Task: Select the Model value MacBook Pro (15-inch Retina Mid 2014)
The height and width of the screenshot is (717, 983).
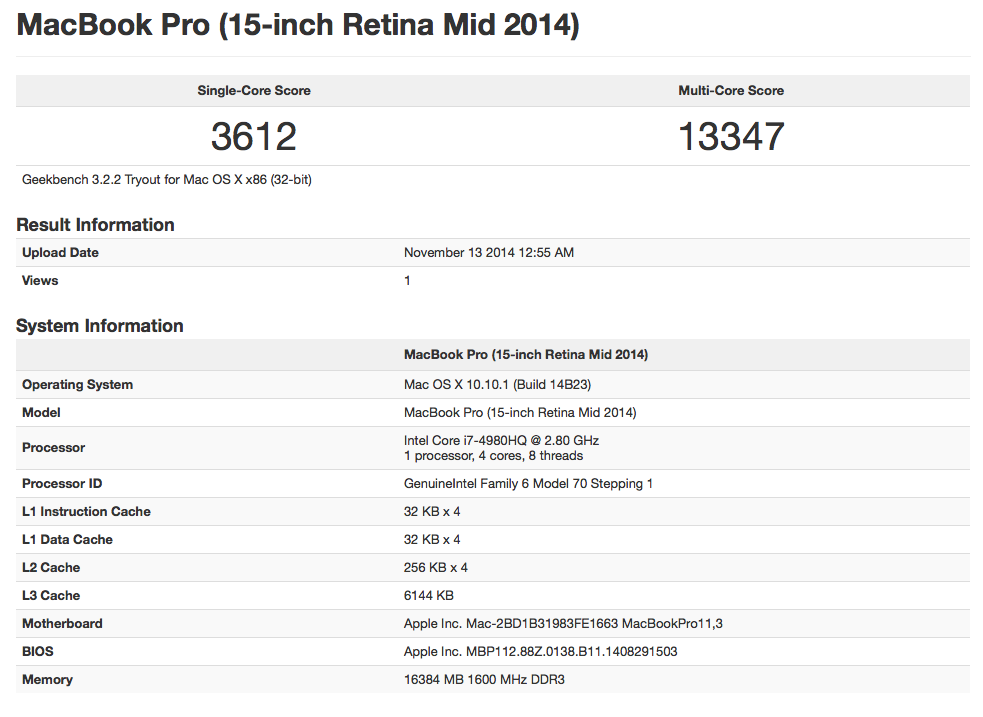Action: click(x=520, y=412)
